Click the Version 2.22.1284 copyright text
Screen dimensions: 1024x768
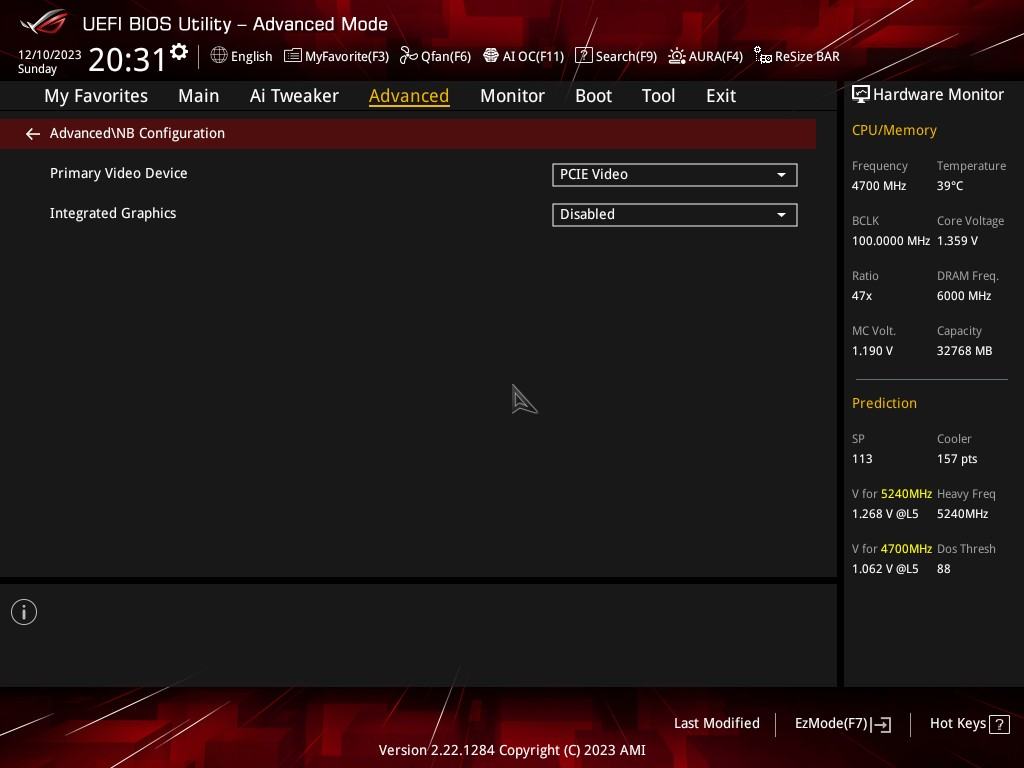512,750
